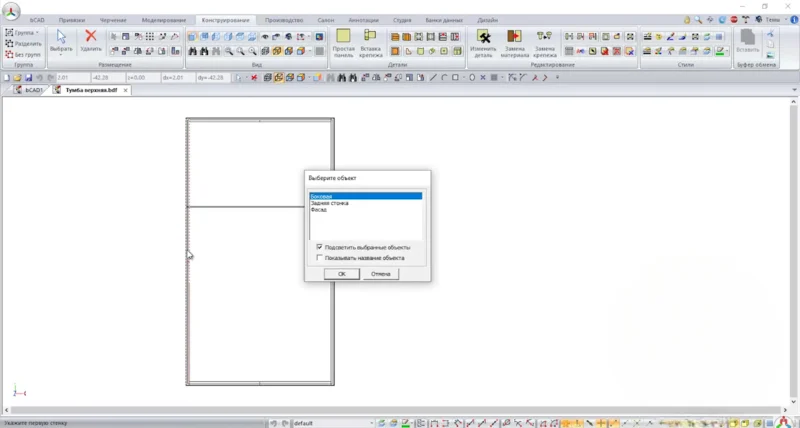Switch to the Моделирование ribbon tab
The width and height of the screenshot is (800, 428).
[163, 20]
